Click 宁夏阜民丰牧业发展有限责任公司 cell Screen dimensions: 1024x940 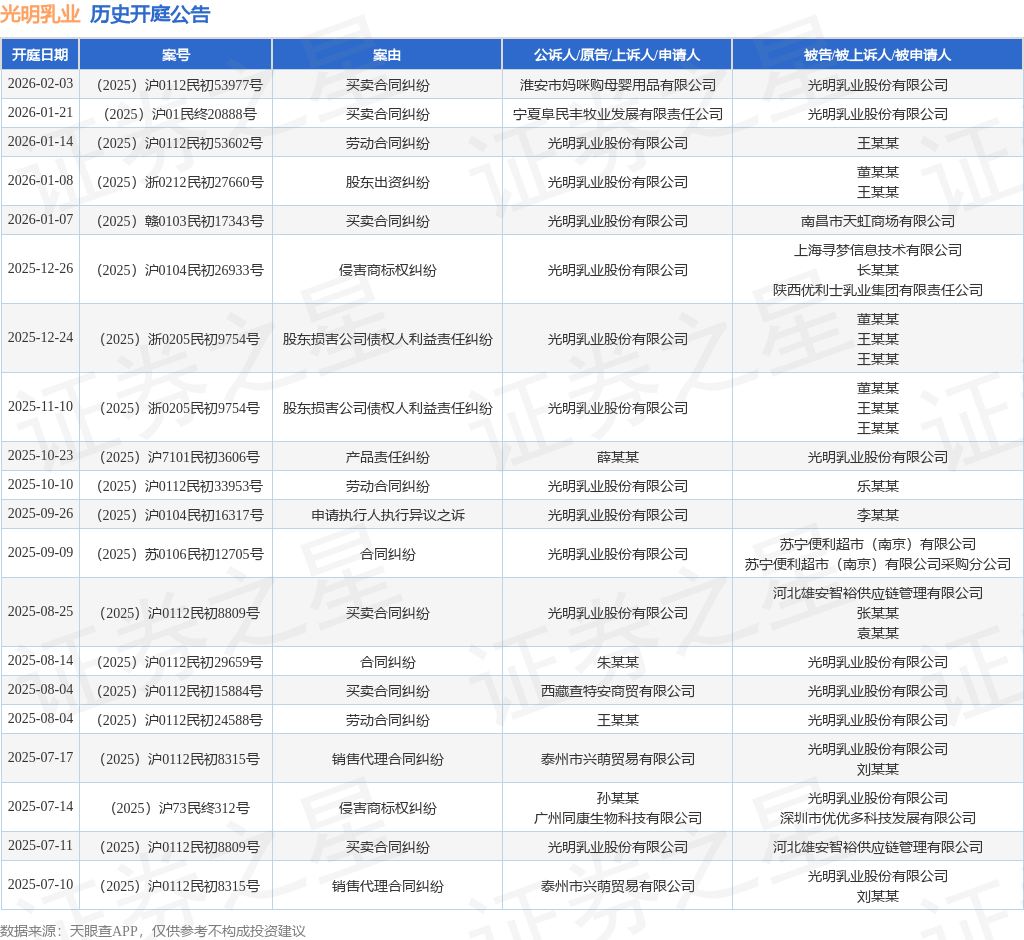point(617,114)
